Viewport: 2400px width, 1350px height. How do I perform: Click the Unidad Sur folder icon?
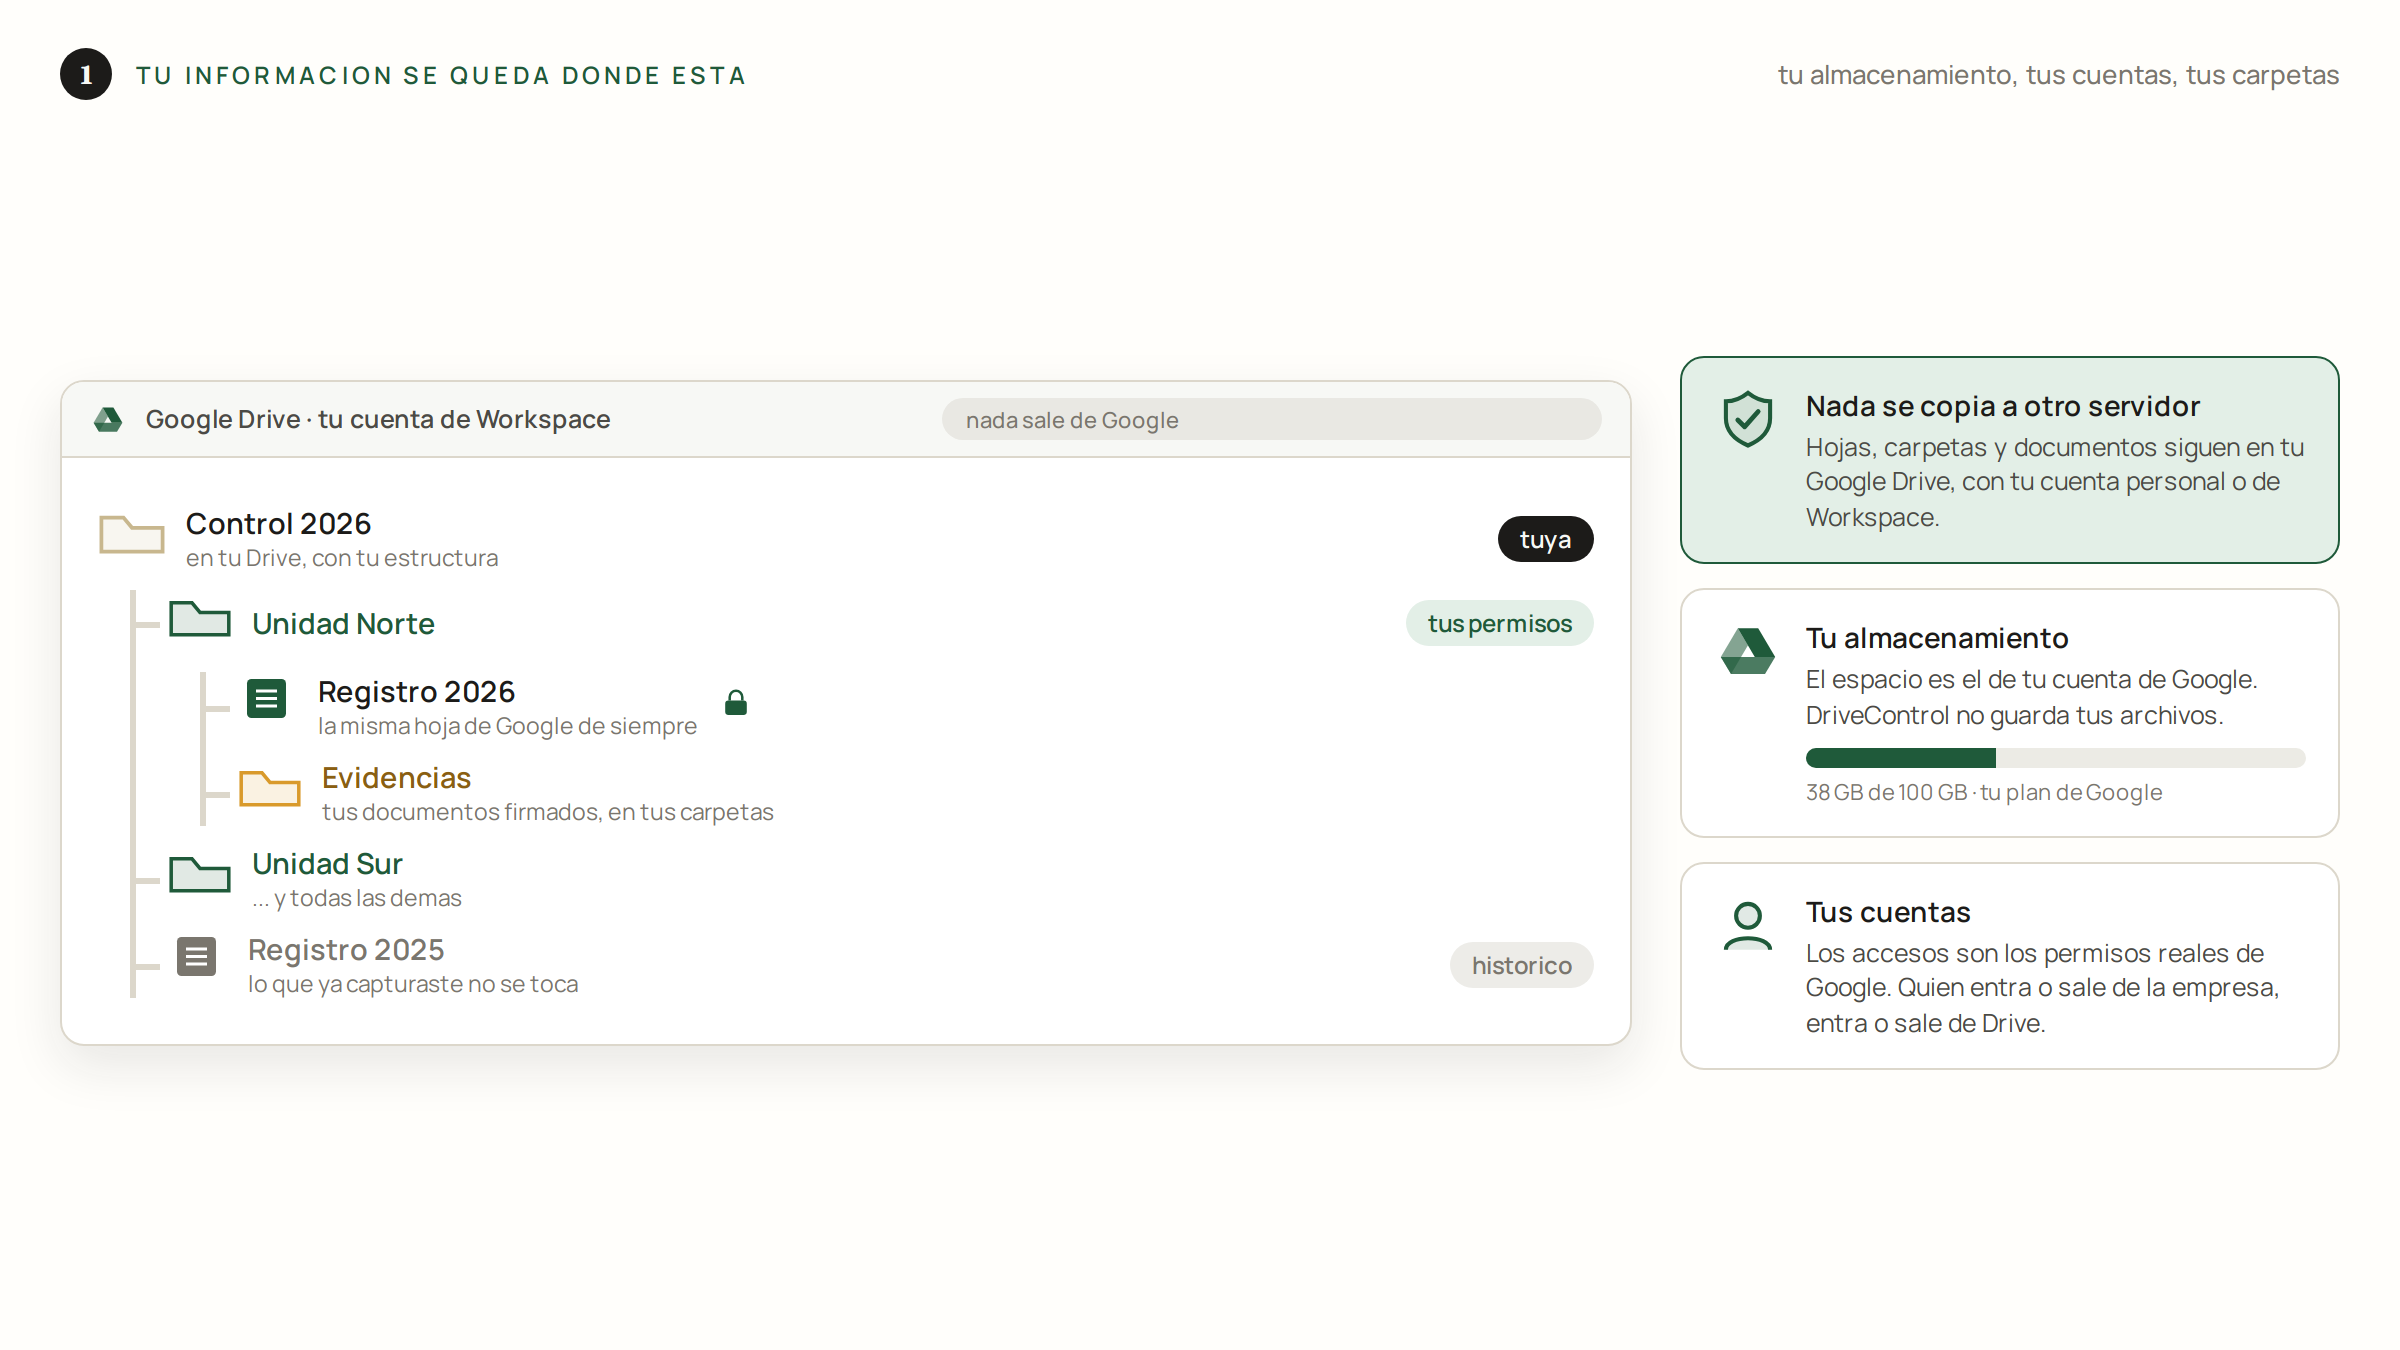pyautogui.click(x=200, y=874)
